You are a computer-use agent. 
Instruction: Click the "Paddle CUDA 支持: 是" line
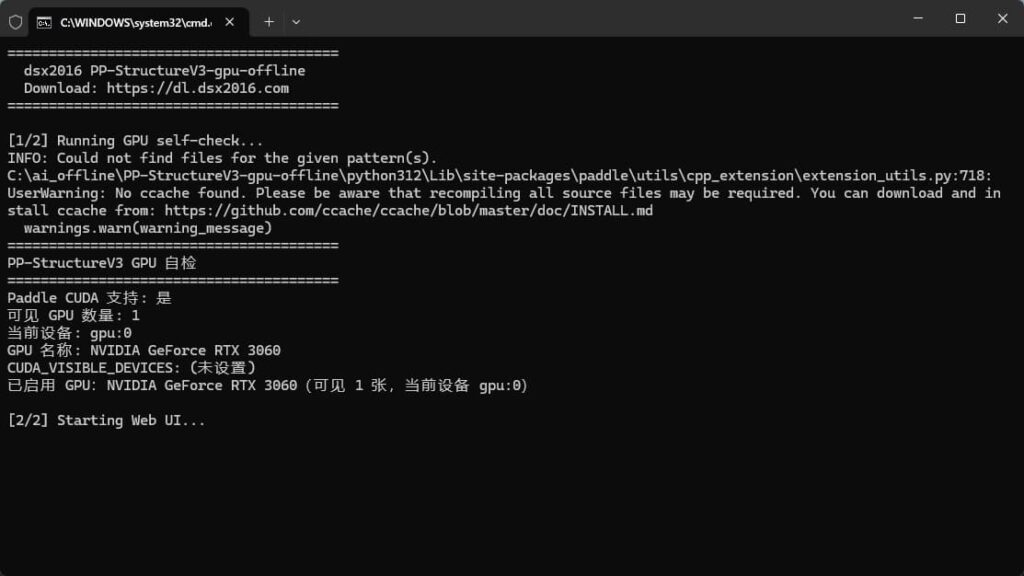tap(90, 298)
